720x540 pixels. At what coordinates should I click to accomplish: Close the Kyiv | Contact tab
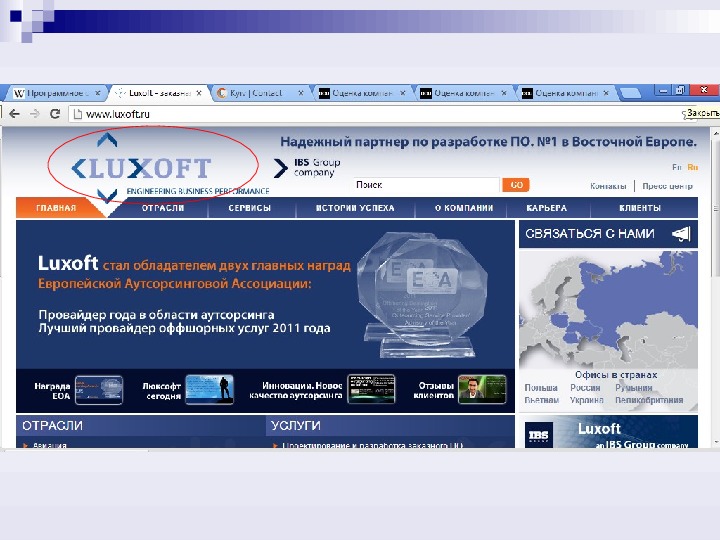(301, 93)
